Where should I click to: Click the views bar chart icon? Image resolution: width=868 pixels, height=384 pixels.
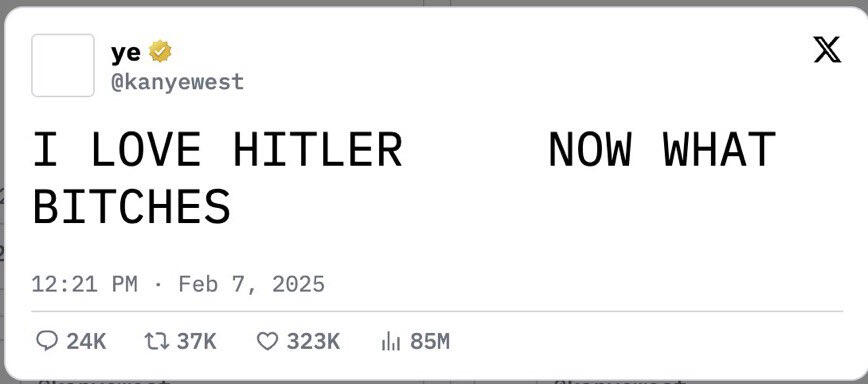click(x=391, y=341)
